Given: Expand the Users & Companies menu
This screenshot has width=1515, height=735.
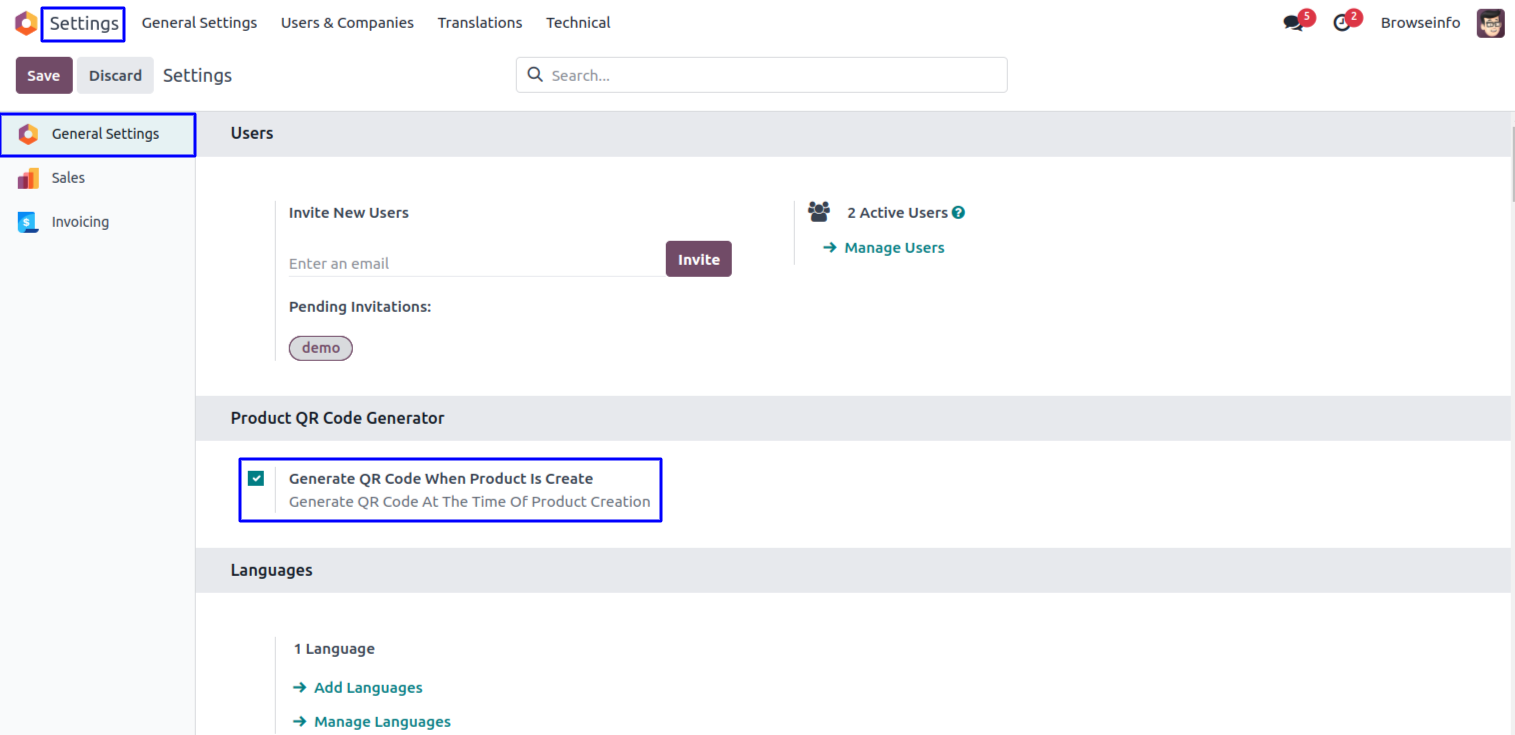Looking at the screenshot, I should pos(347,23).
